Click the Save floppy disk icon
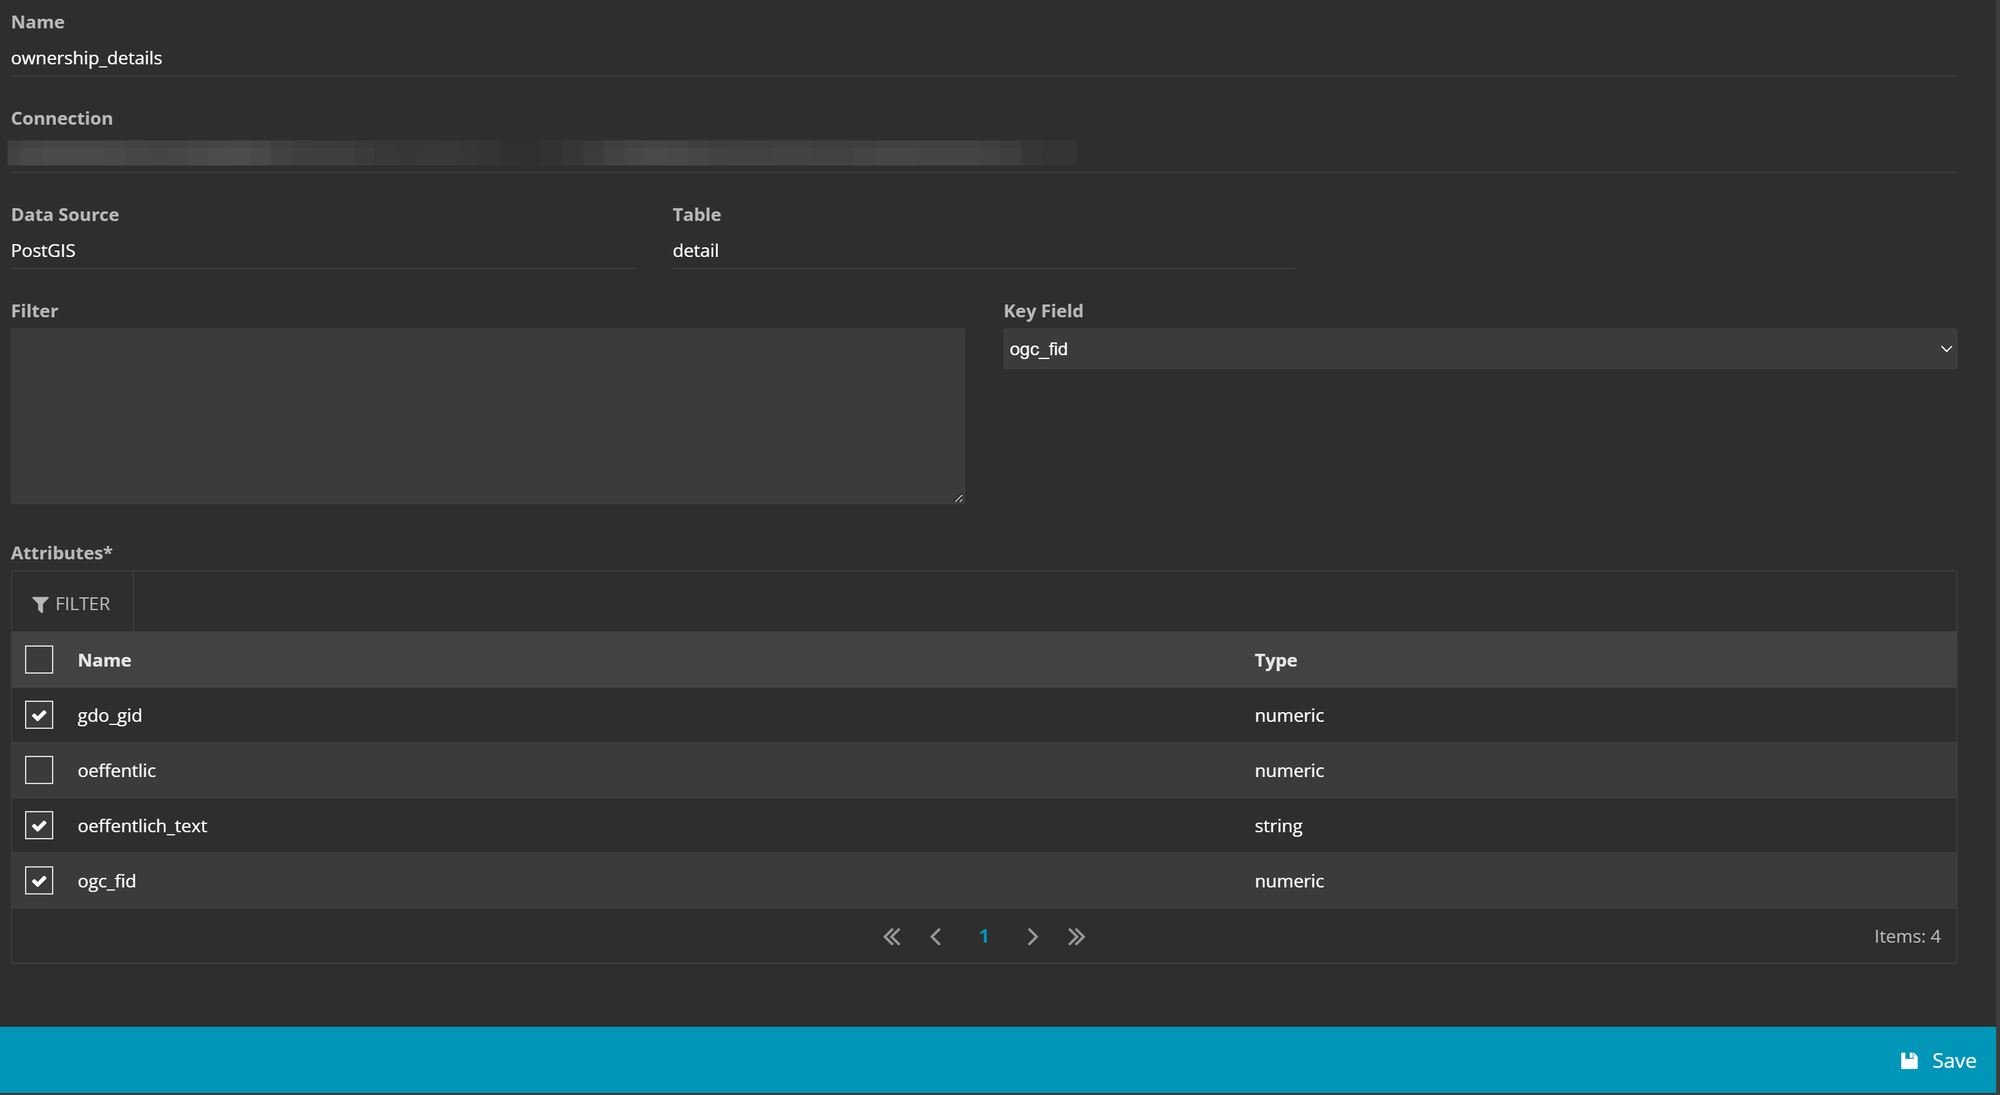Viewport: 2000px width, 1095px height. [1909, 1061]
